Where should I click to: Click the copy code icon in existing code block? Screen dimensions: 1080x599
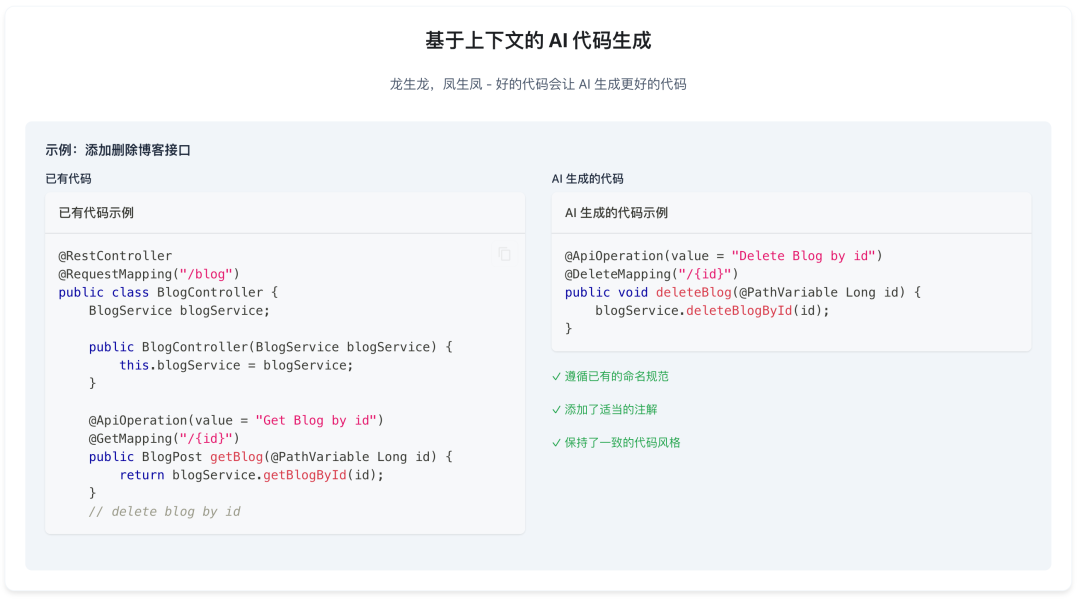(505, 254)
